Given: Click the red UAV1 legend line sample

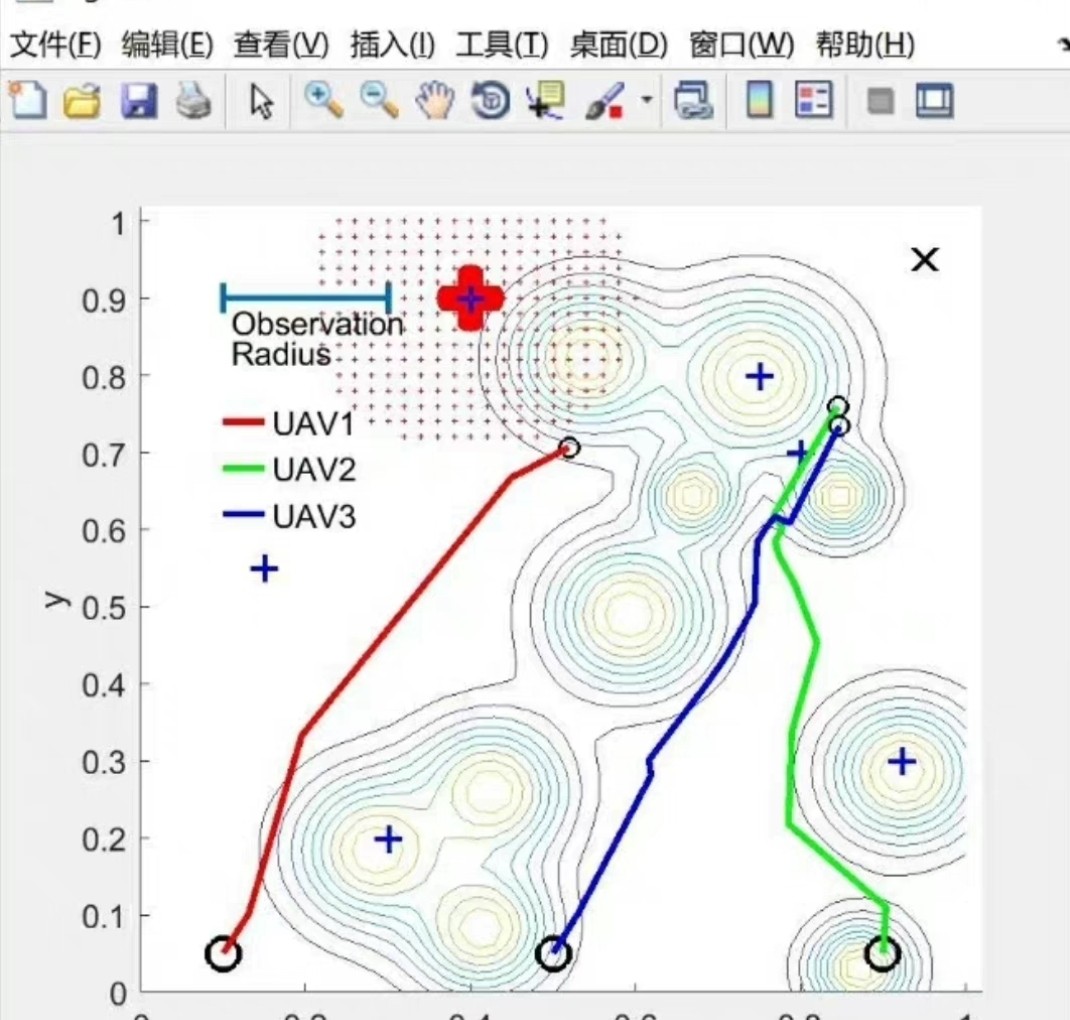Looking at the screenshot, I should [x=244, y=422].
